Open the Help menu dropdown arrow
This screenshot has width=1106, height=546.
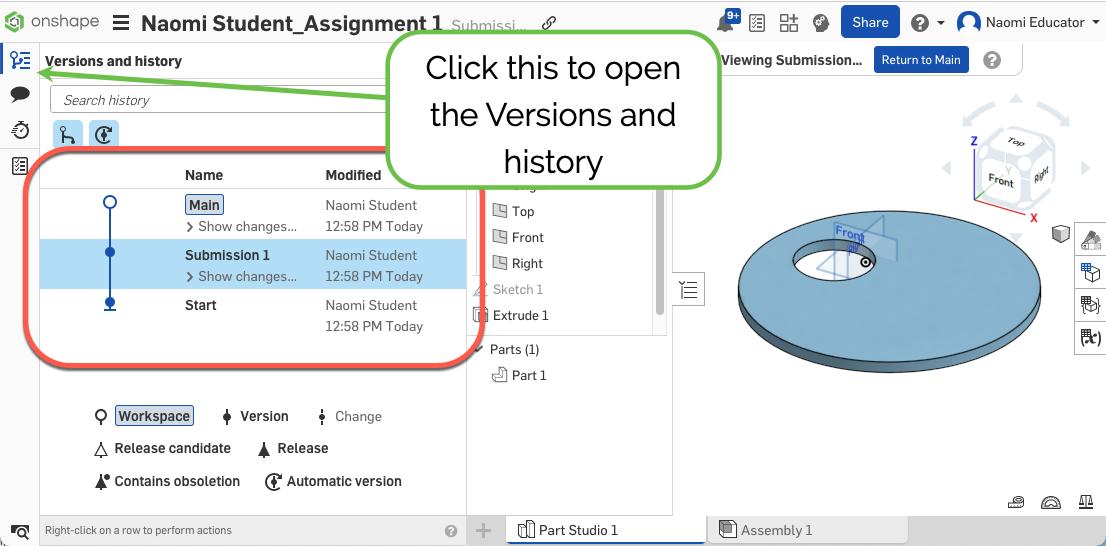coord(941,23)
